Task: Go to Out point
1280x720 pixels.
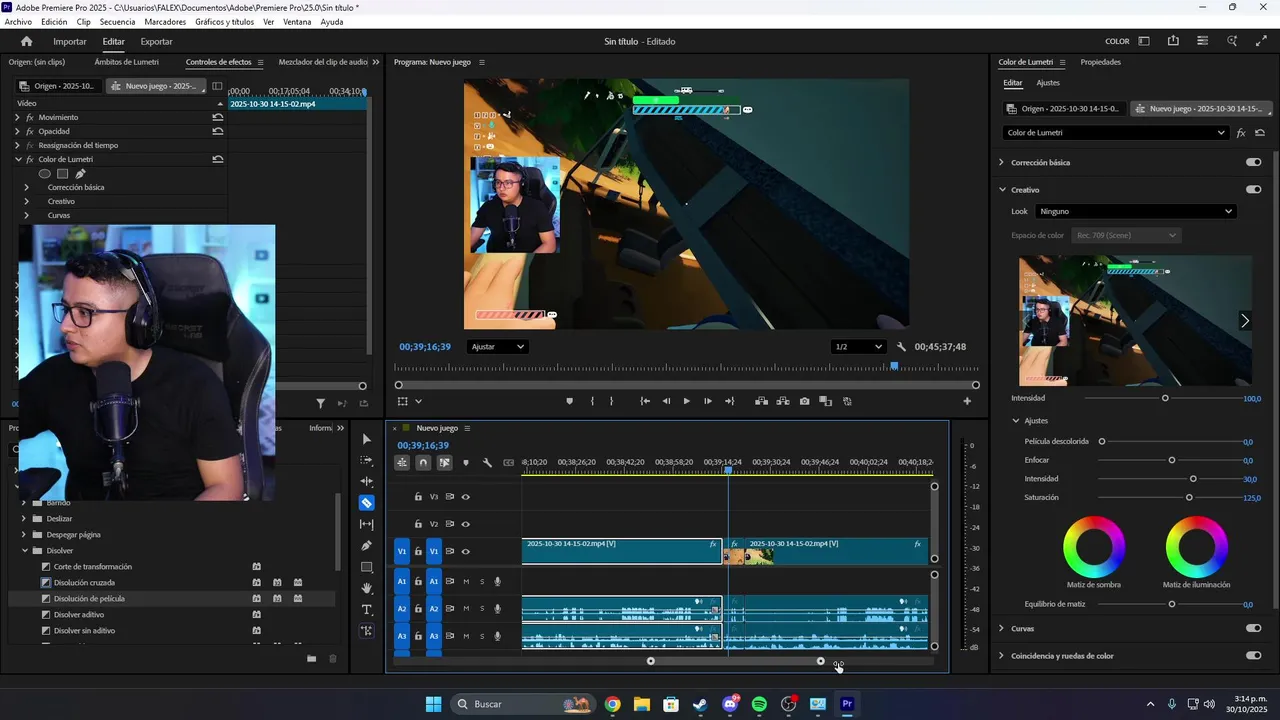Action: click(x=729, y=401)
